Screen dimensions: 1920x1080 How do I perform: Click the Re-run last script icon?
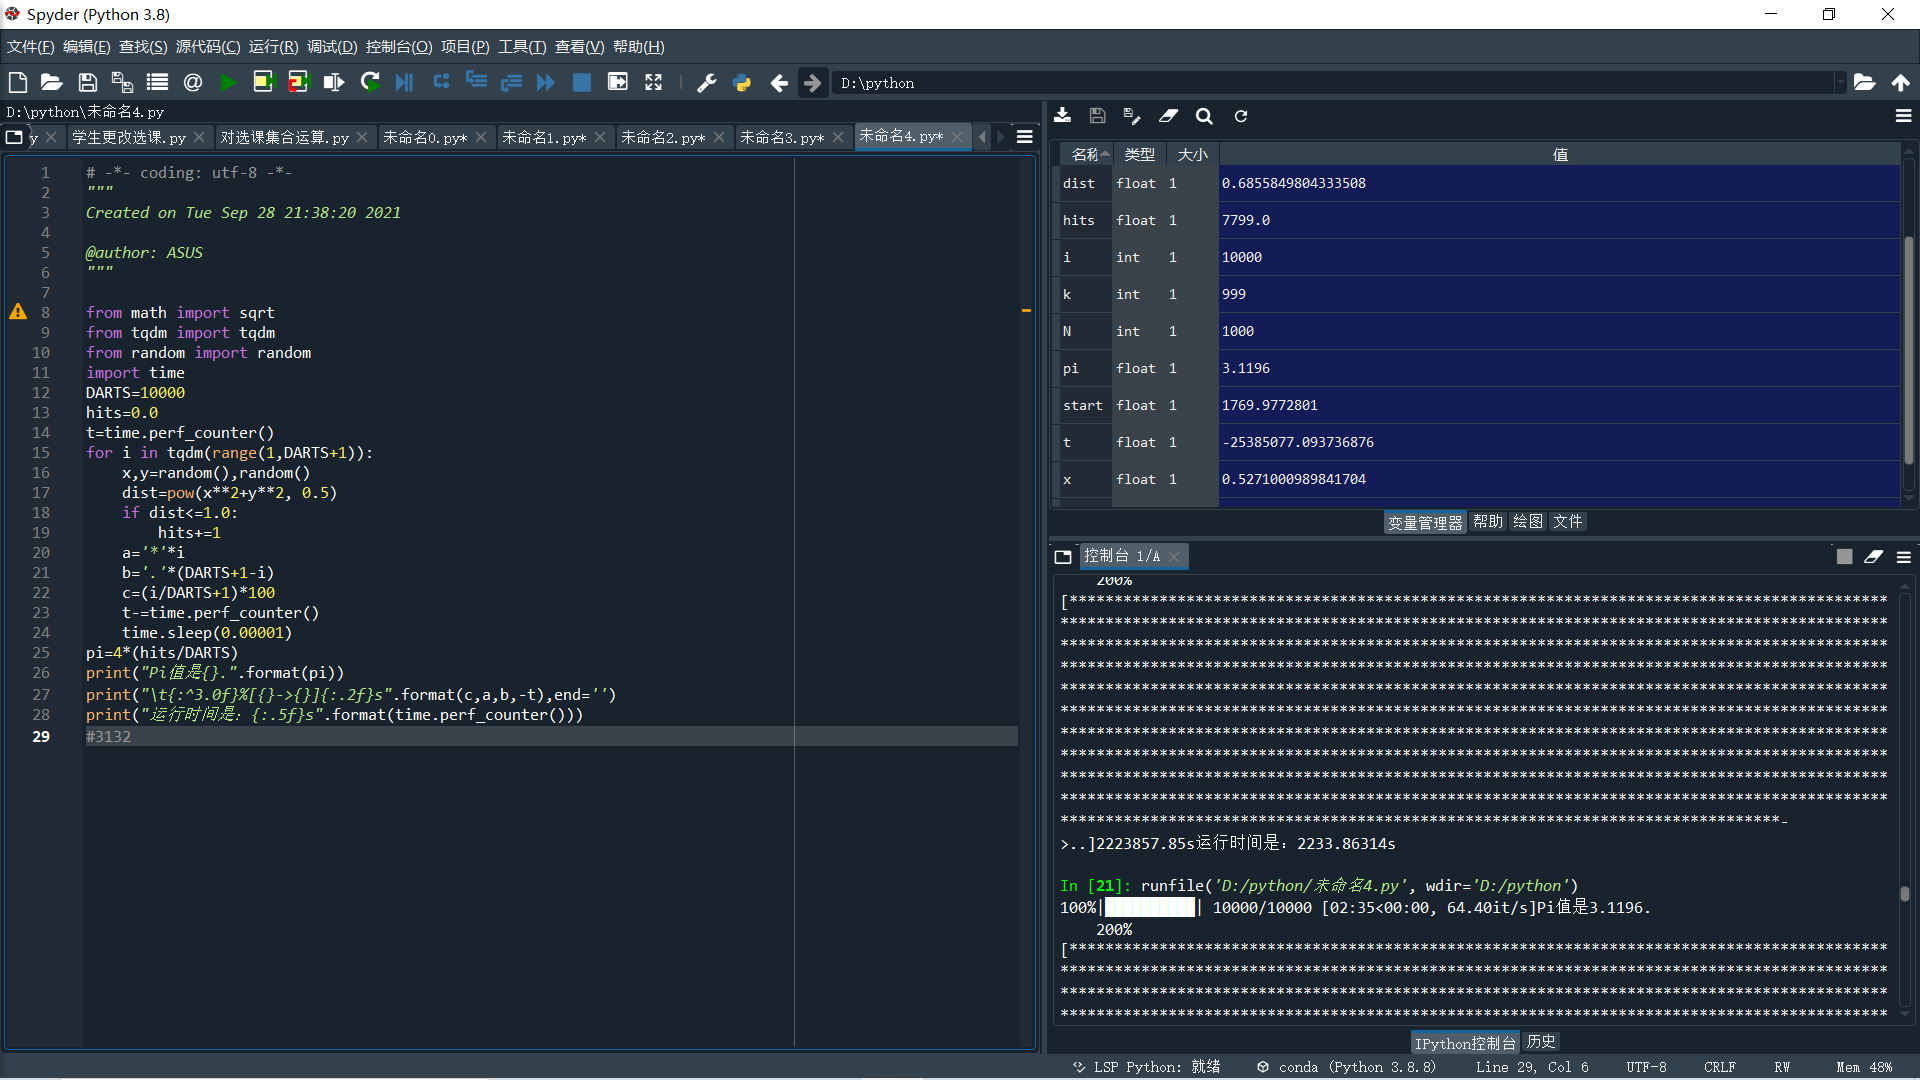click(370, 83)
